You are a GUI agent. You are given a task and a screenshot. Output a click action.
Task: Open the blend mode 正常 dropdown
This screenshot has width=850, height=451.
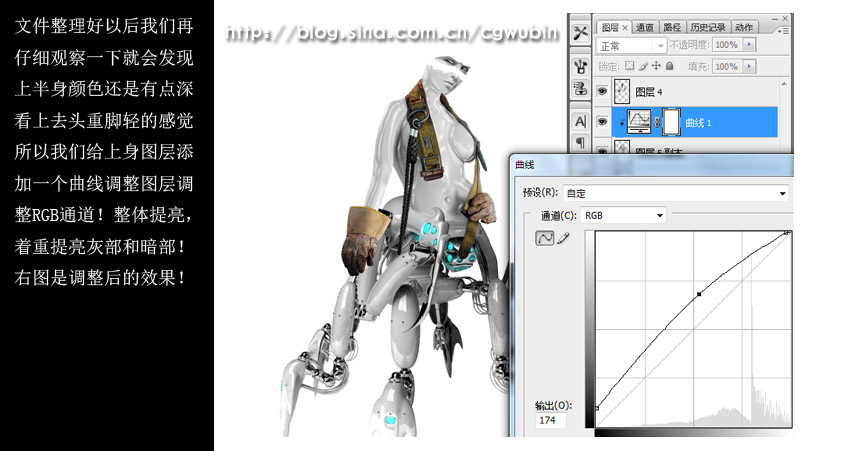coord(631,46)
